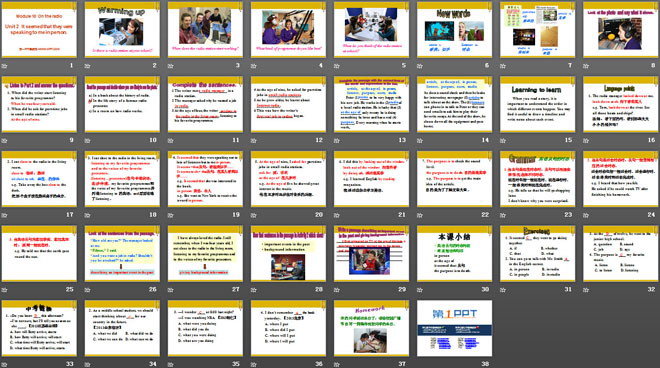Select the Module 10 title slide thumbnail
Screen dimensions: 660x368
pyautogui.click(x=39, y=29)
